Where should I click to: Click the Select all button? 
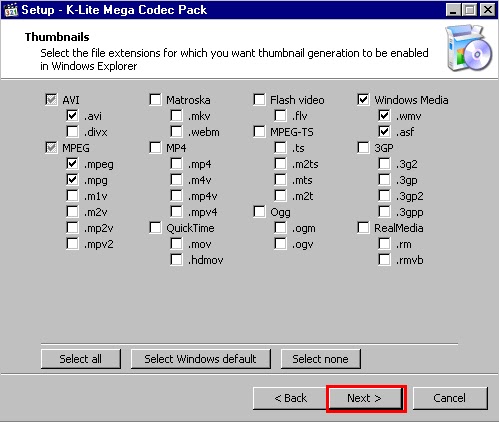point(81,359)
